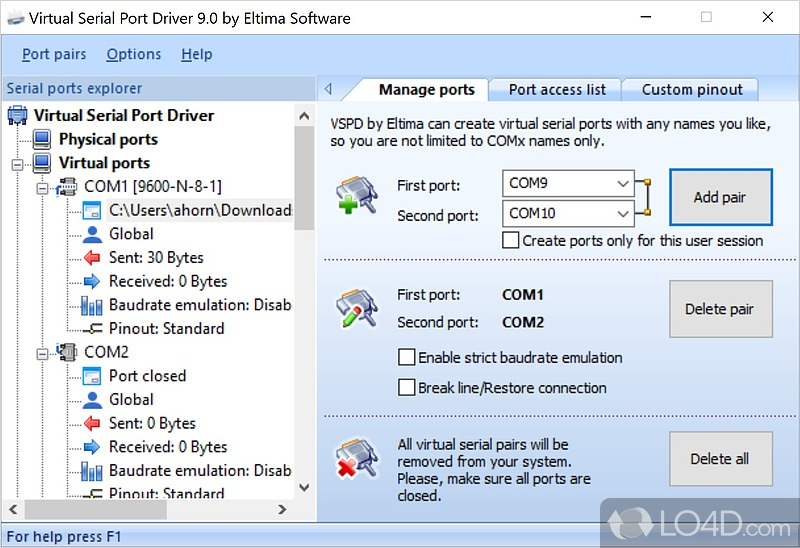Click the red arrow icon at Sent: 30 Bytes

coord(92,258)
